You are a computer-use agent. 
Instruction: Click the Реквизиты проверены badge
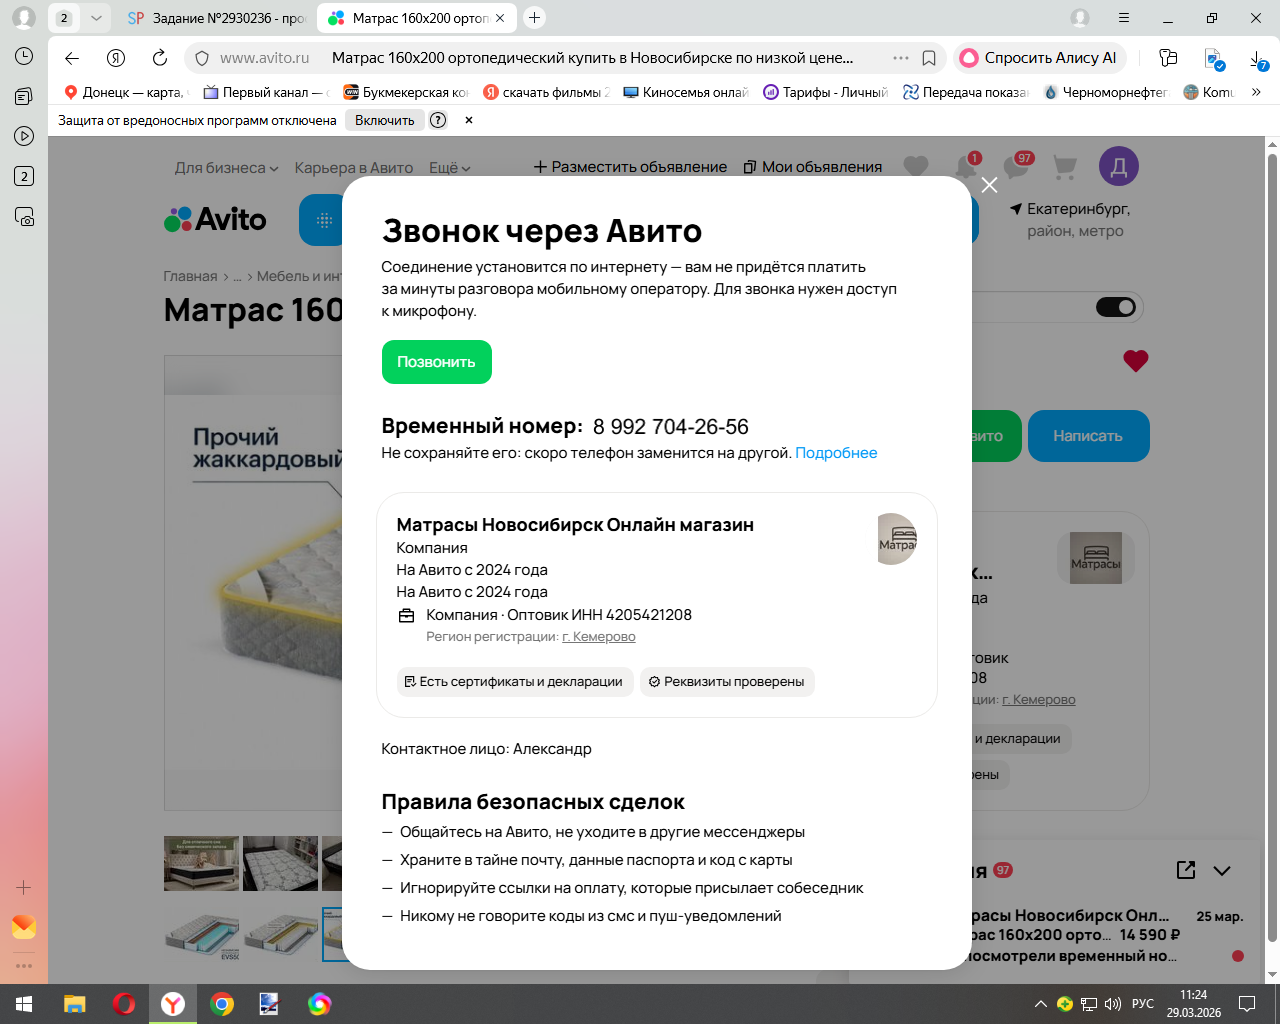pyautogui.click(x=727, y=682)
